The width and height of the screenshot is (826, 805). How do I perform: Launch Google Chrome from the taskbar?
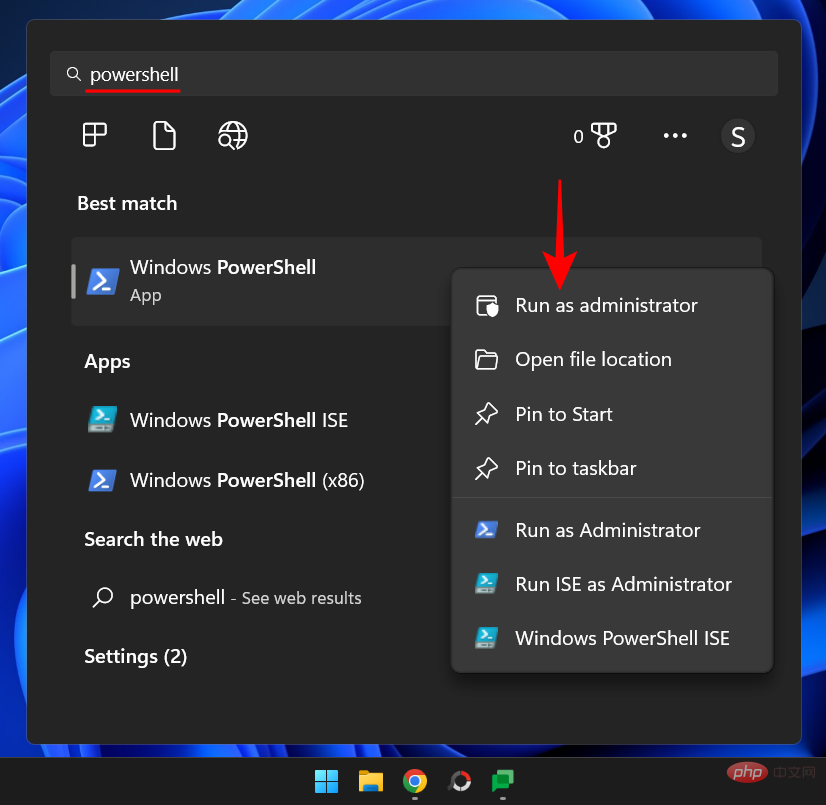pos(414,781)
